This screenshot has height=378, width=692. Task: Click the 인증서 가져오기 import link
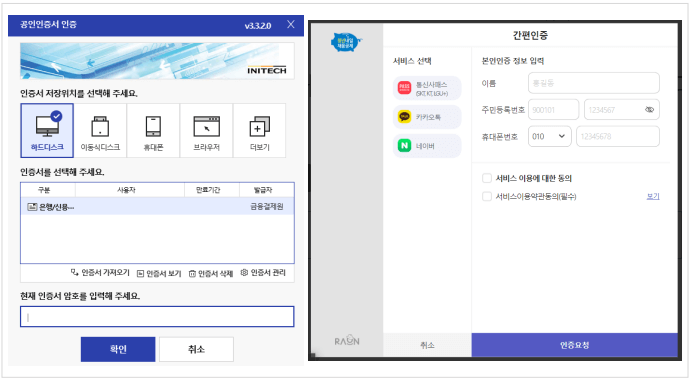[100, 273]
